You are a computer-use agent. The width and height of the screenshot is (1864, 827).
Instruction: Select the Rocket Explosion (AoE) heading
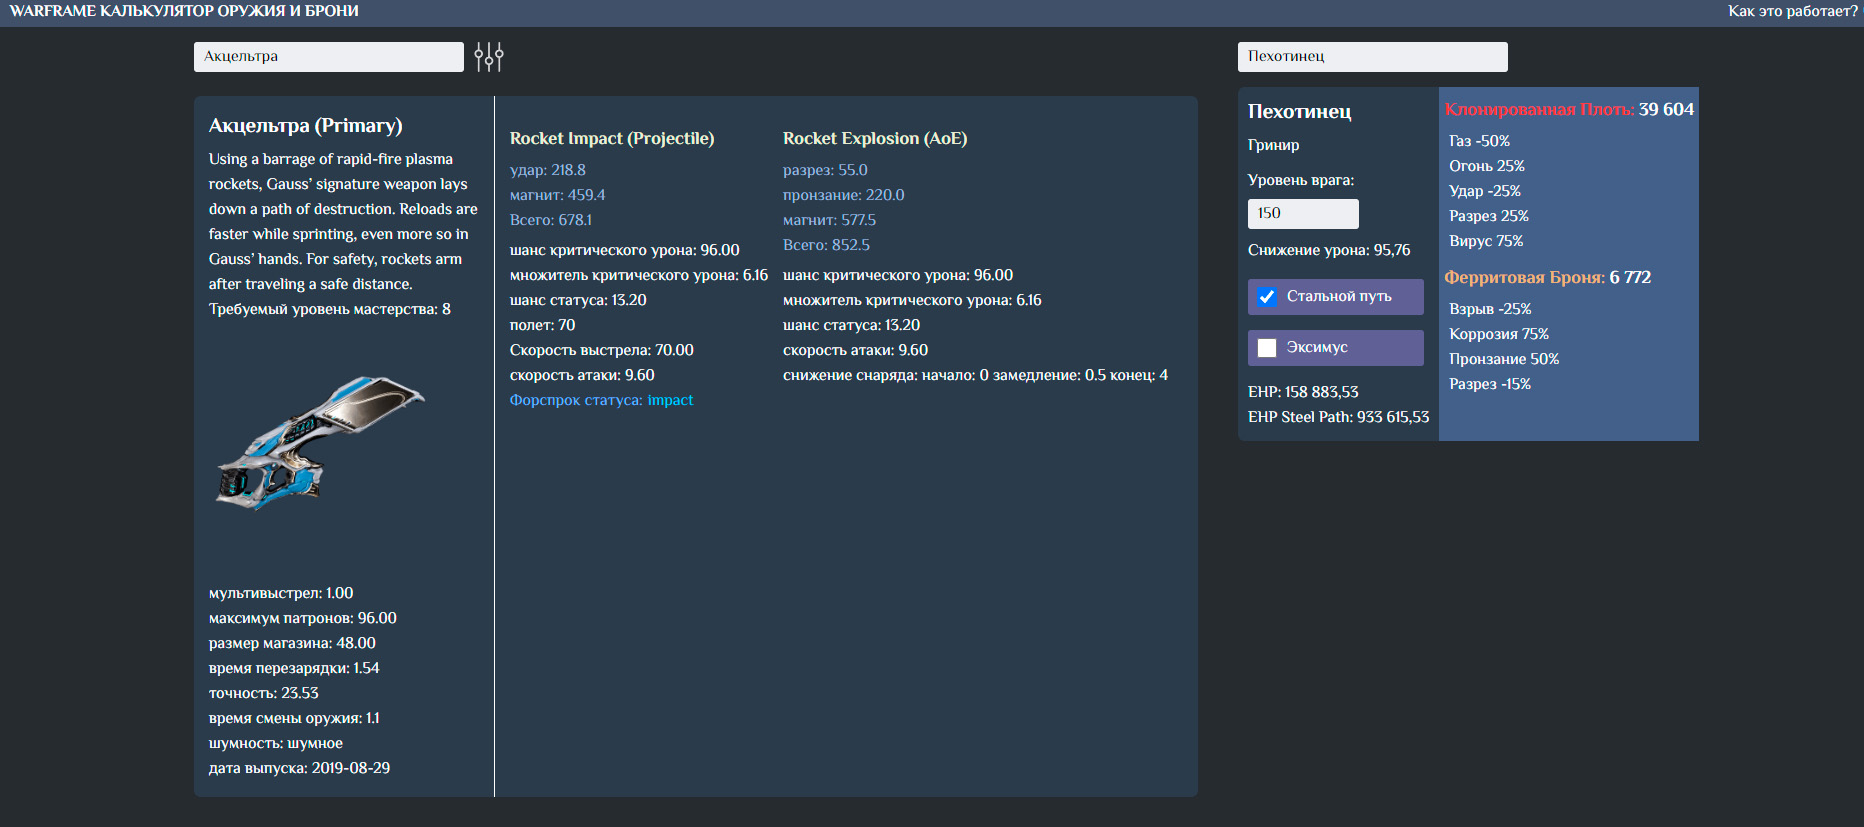click(875, 139)
